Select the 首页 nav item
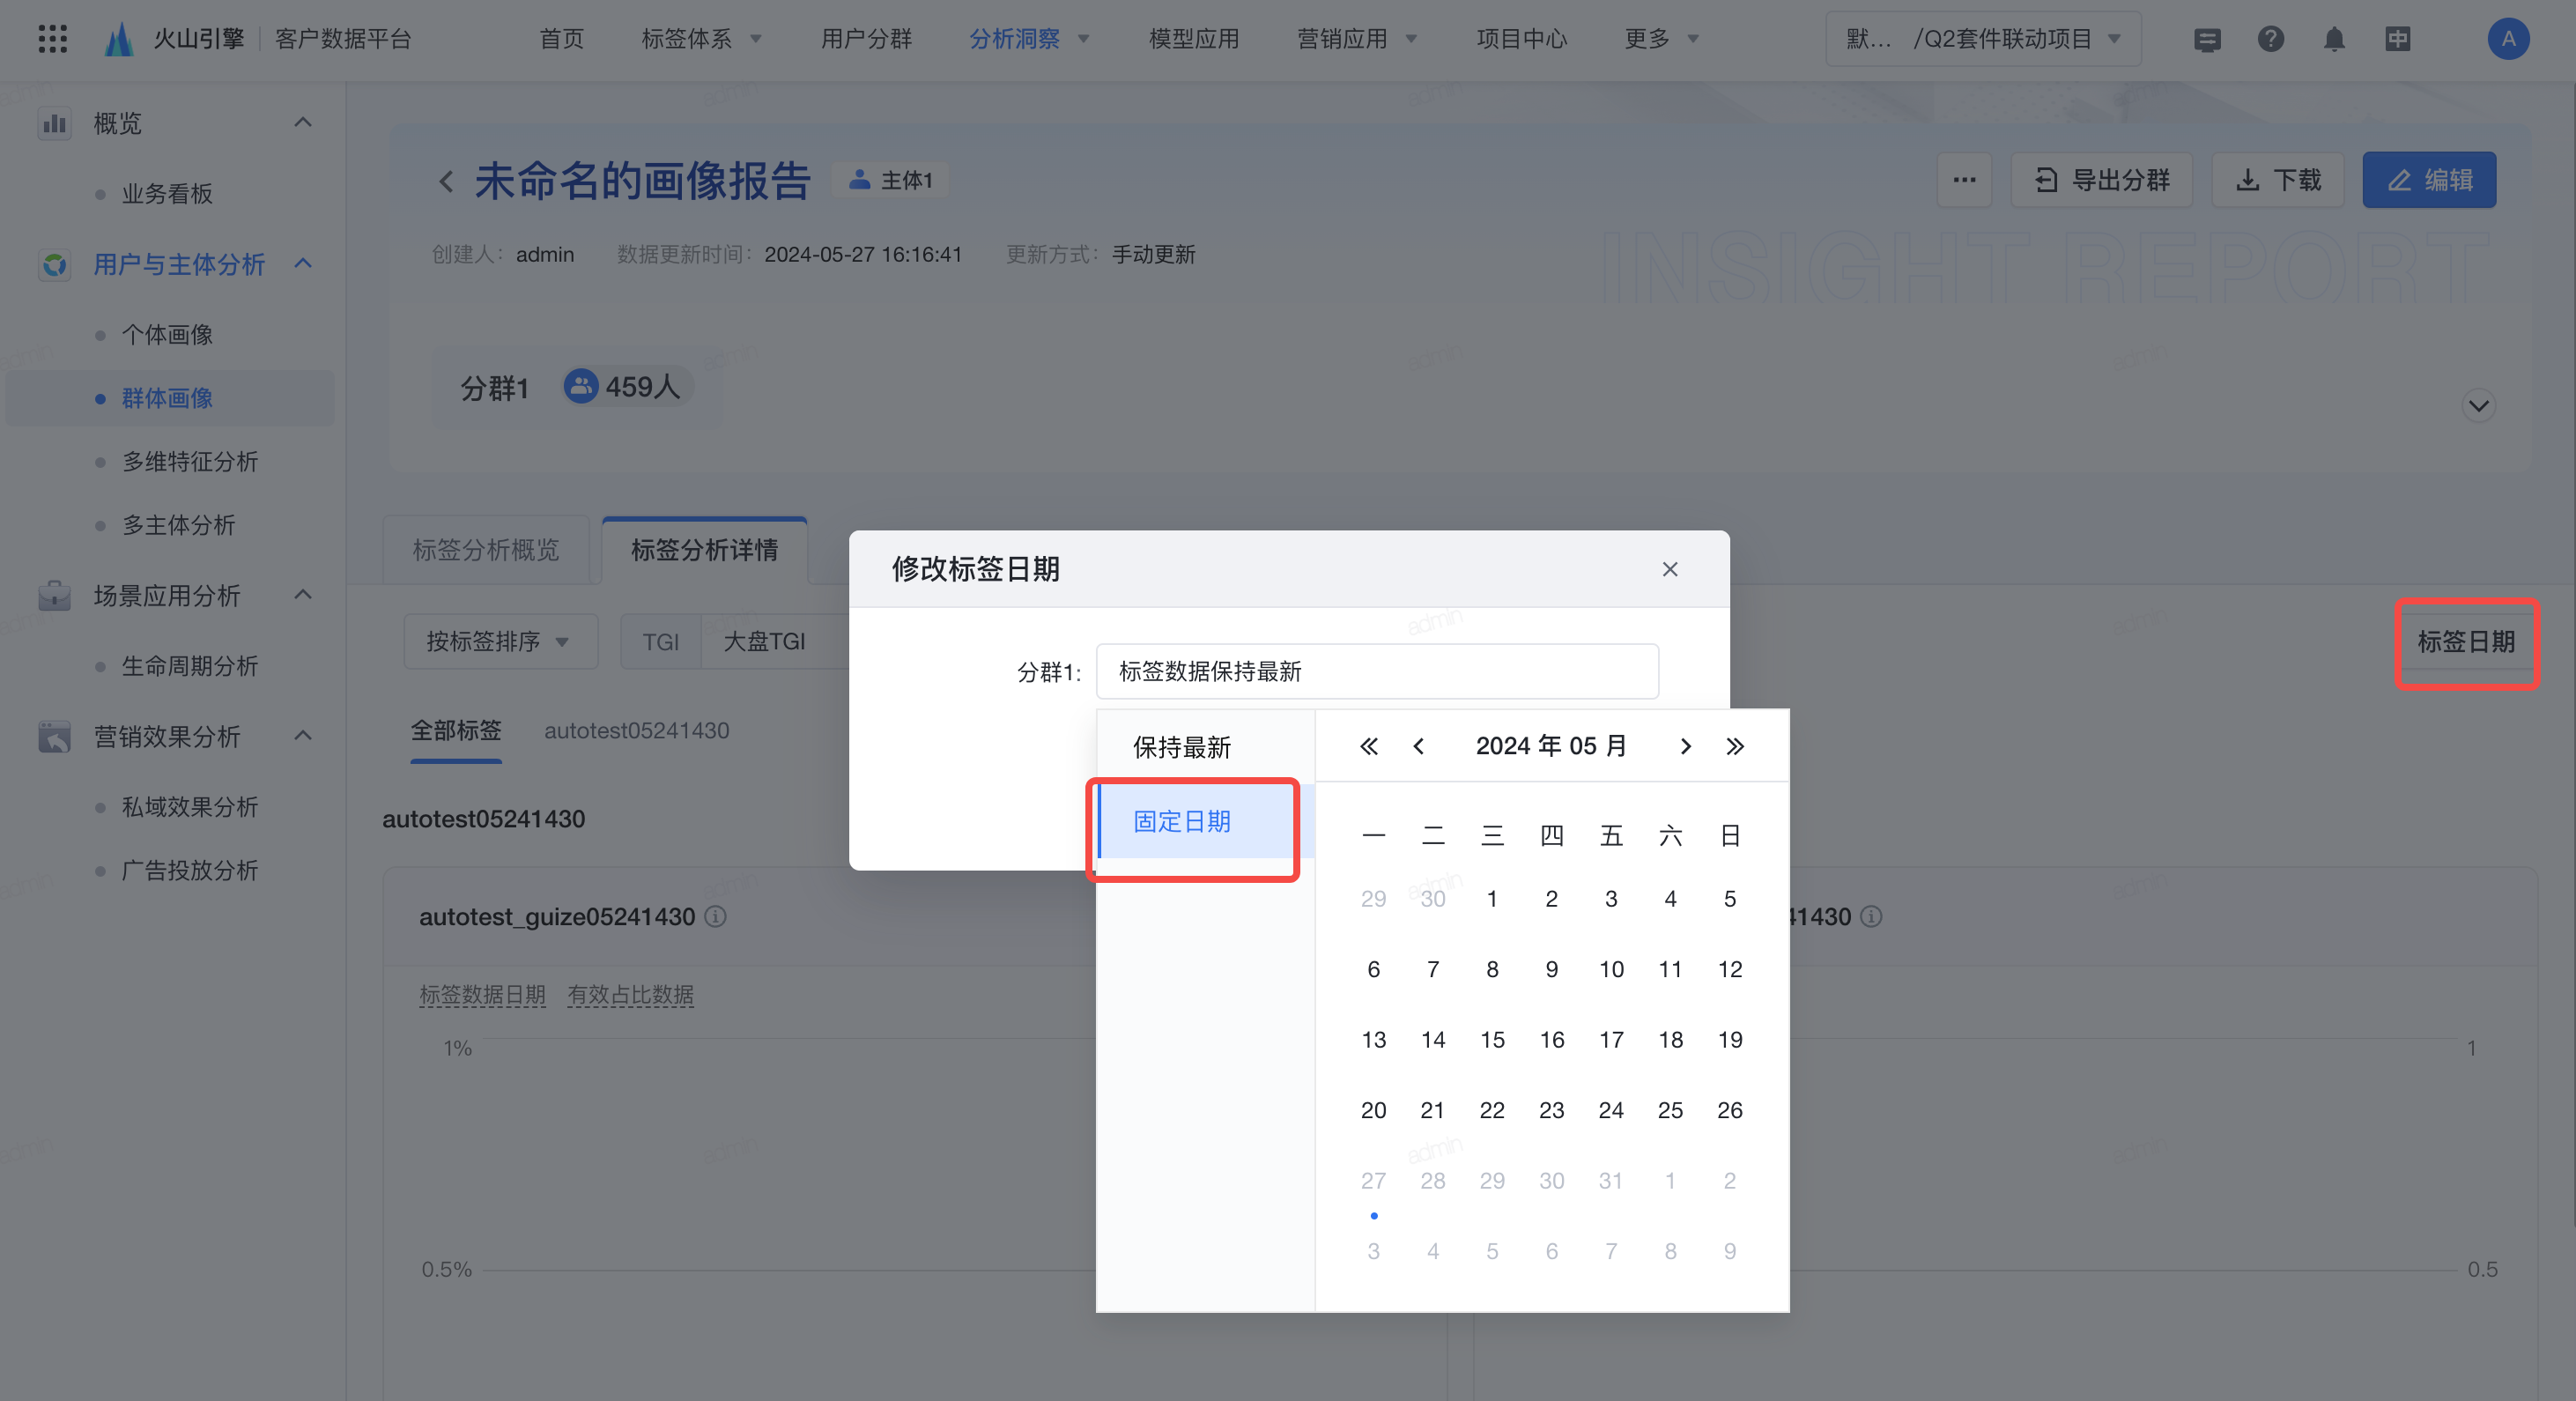 [561, 39]
